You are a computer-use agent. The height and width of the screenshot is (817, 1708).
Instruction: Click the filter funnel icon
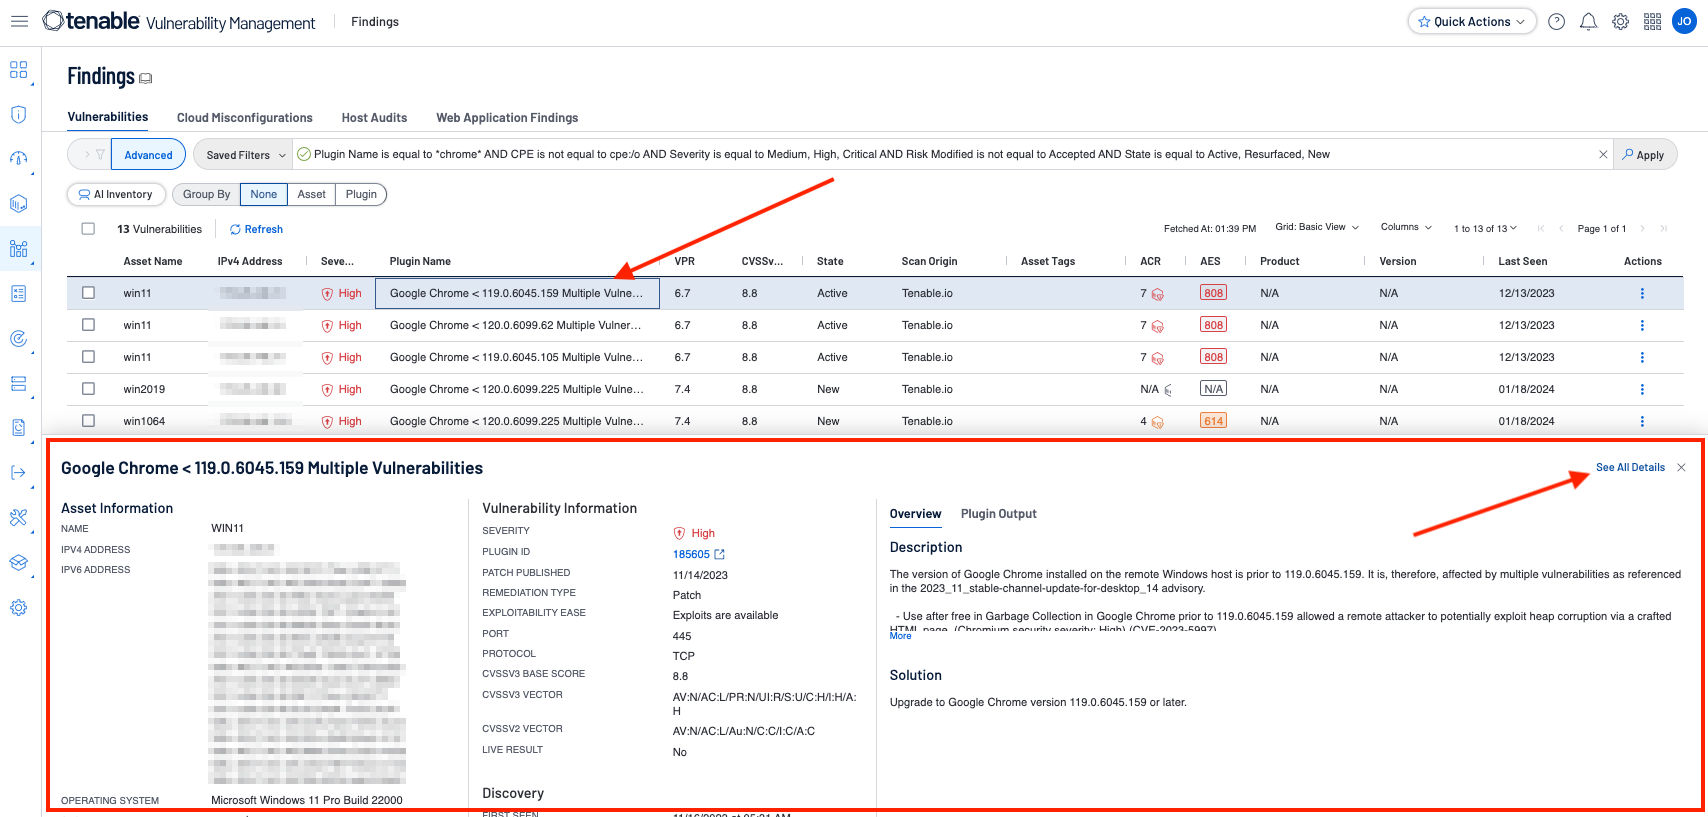[100, 154]
